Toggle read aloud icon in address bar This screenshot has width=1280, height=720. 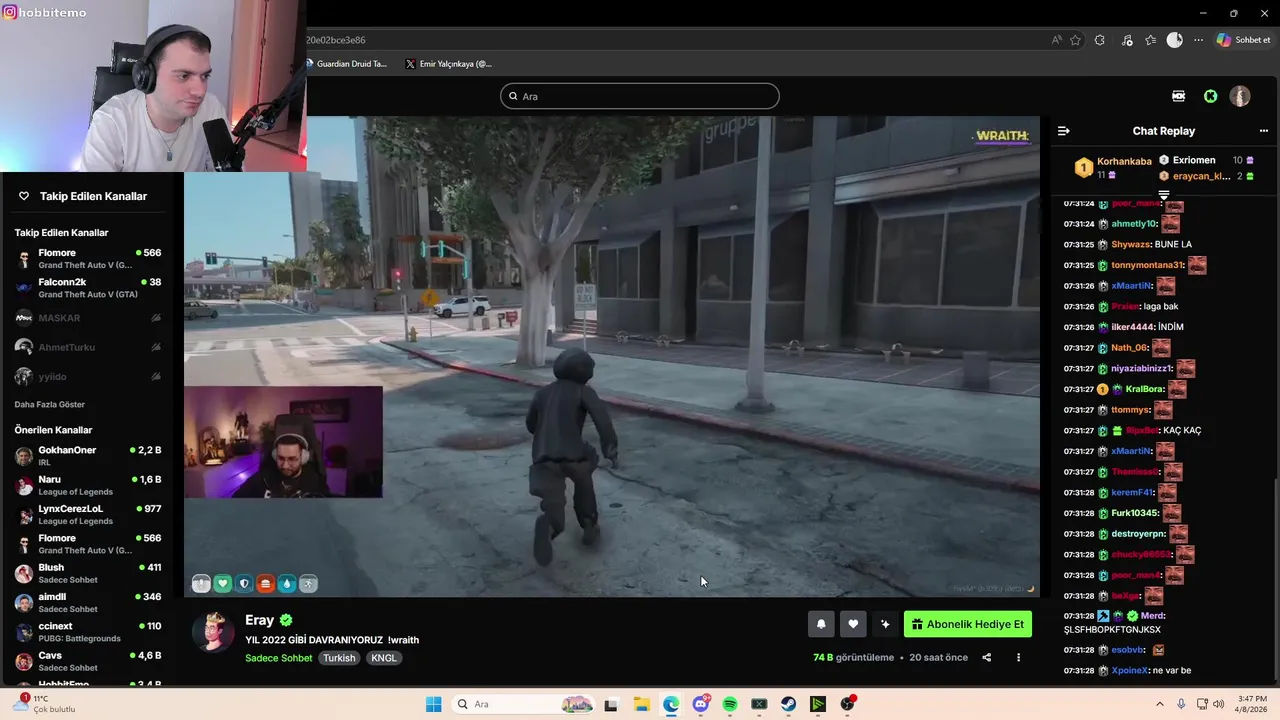point(1057,40)
